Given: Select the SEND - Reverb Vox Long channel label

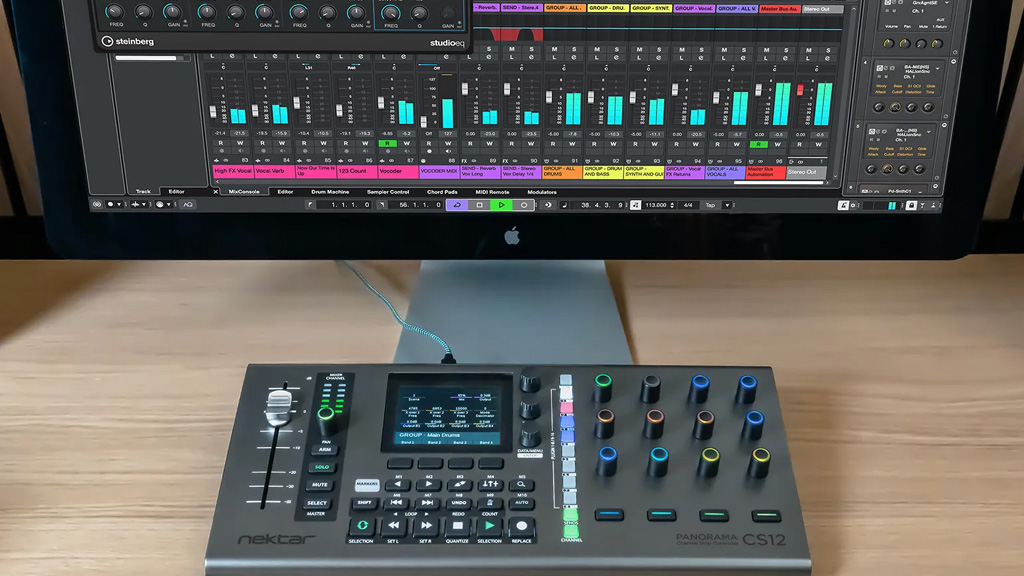Looking at the screenshot, I should point(480,172).
